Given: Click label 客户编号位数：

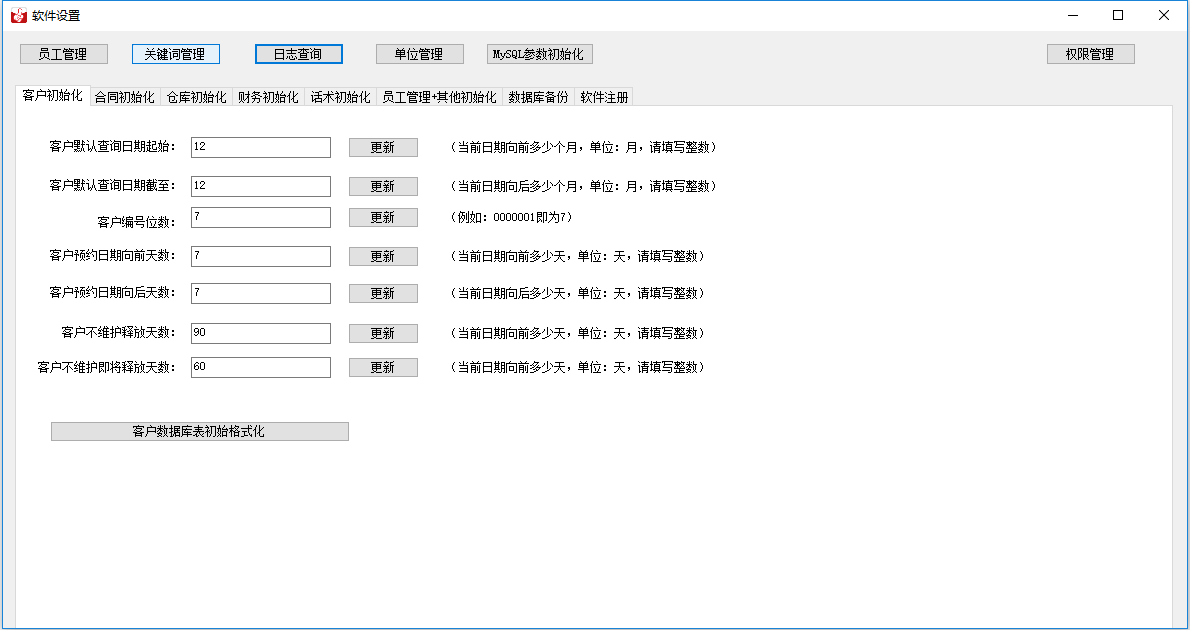Looking at the screenshot, I should [x=137, y=222].
